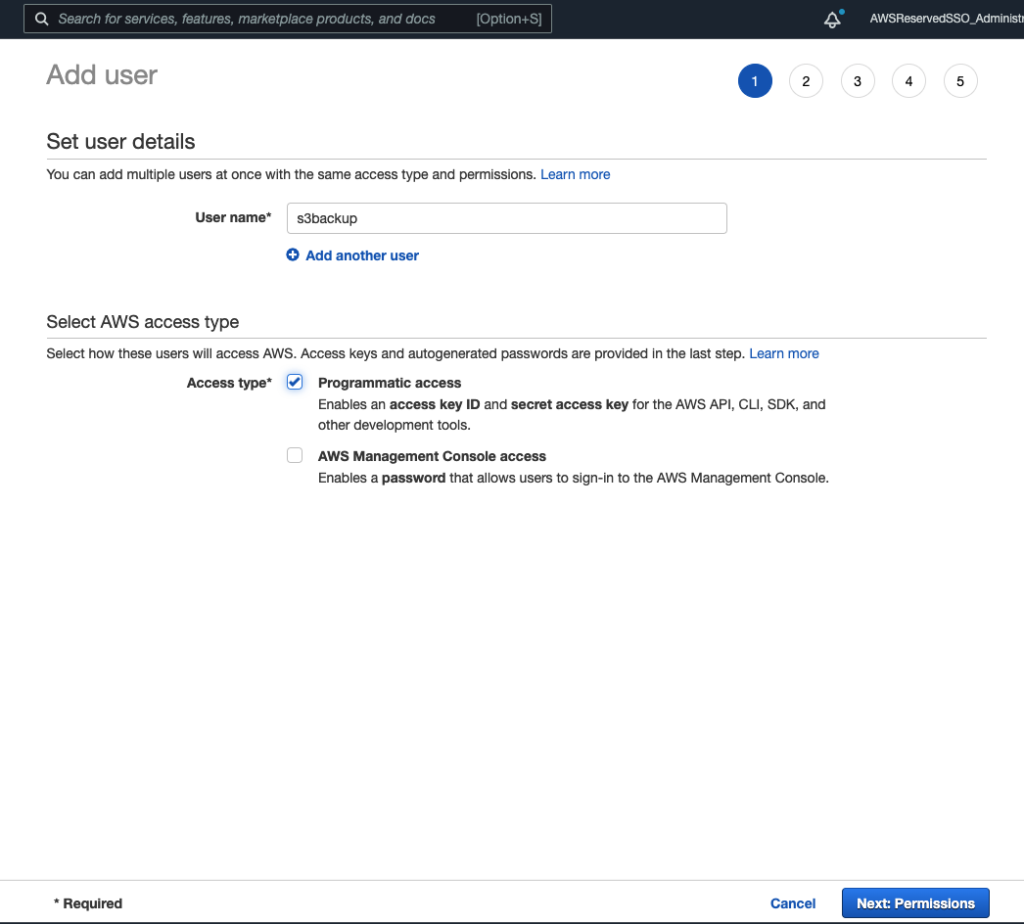Open the AWSReservedSSO_Administrator account menu
The image size is (1024, 924).
(946, 19)
